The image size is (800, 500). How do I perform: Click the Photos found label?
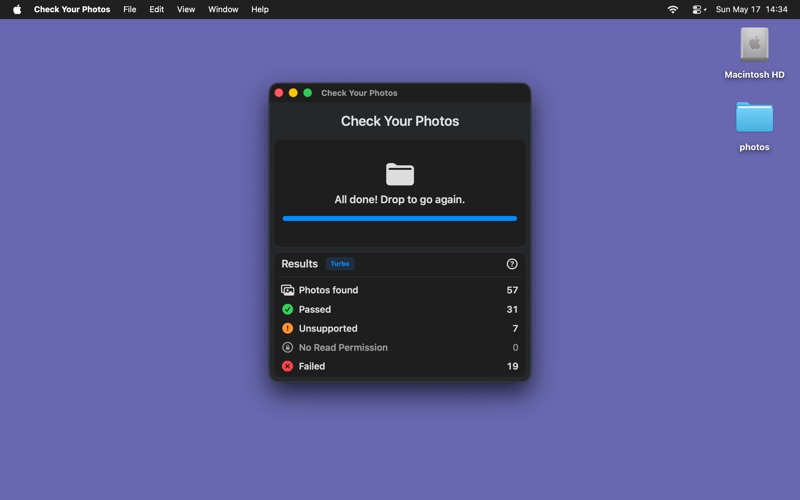[328, 290]
